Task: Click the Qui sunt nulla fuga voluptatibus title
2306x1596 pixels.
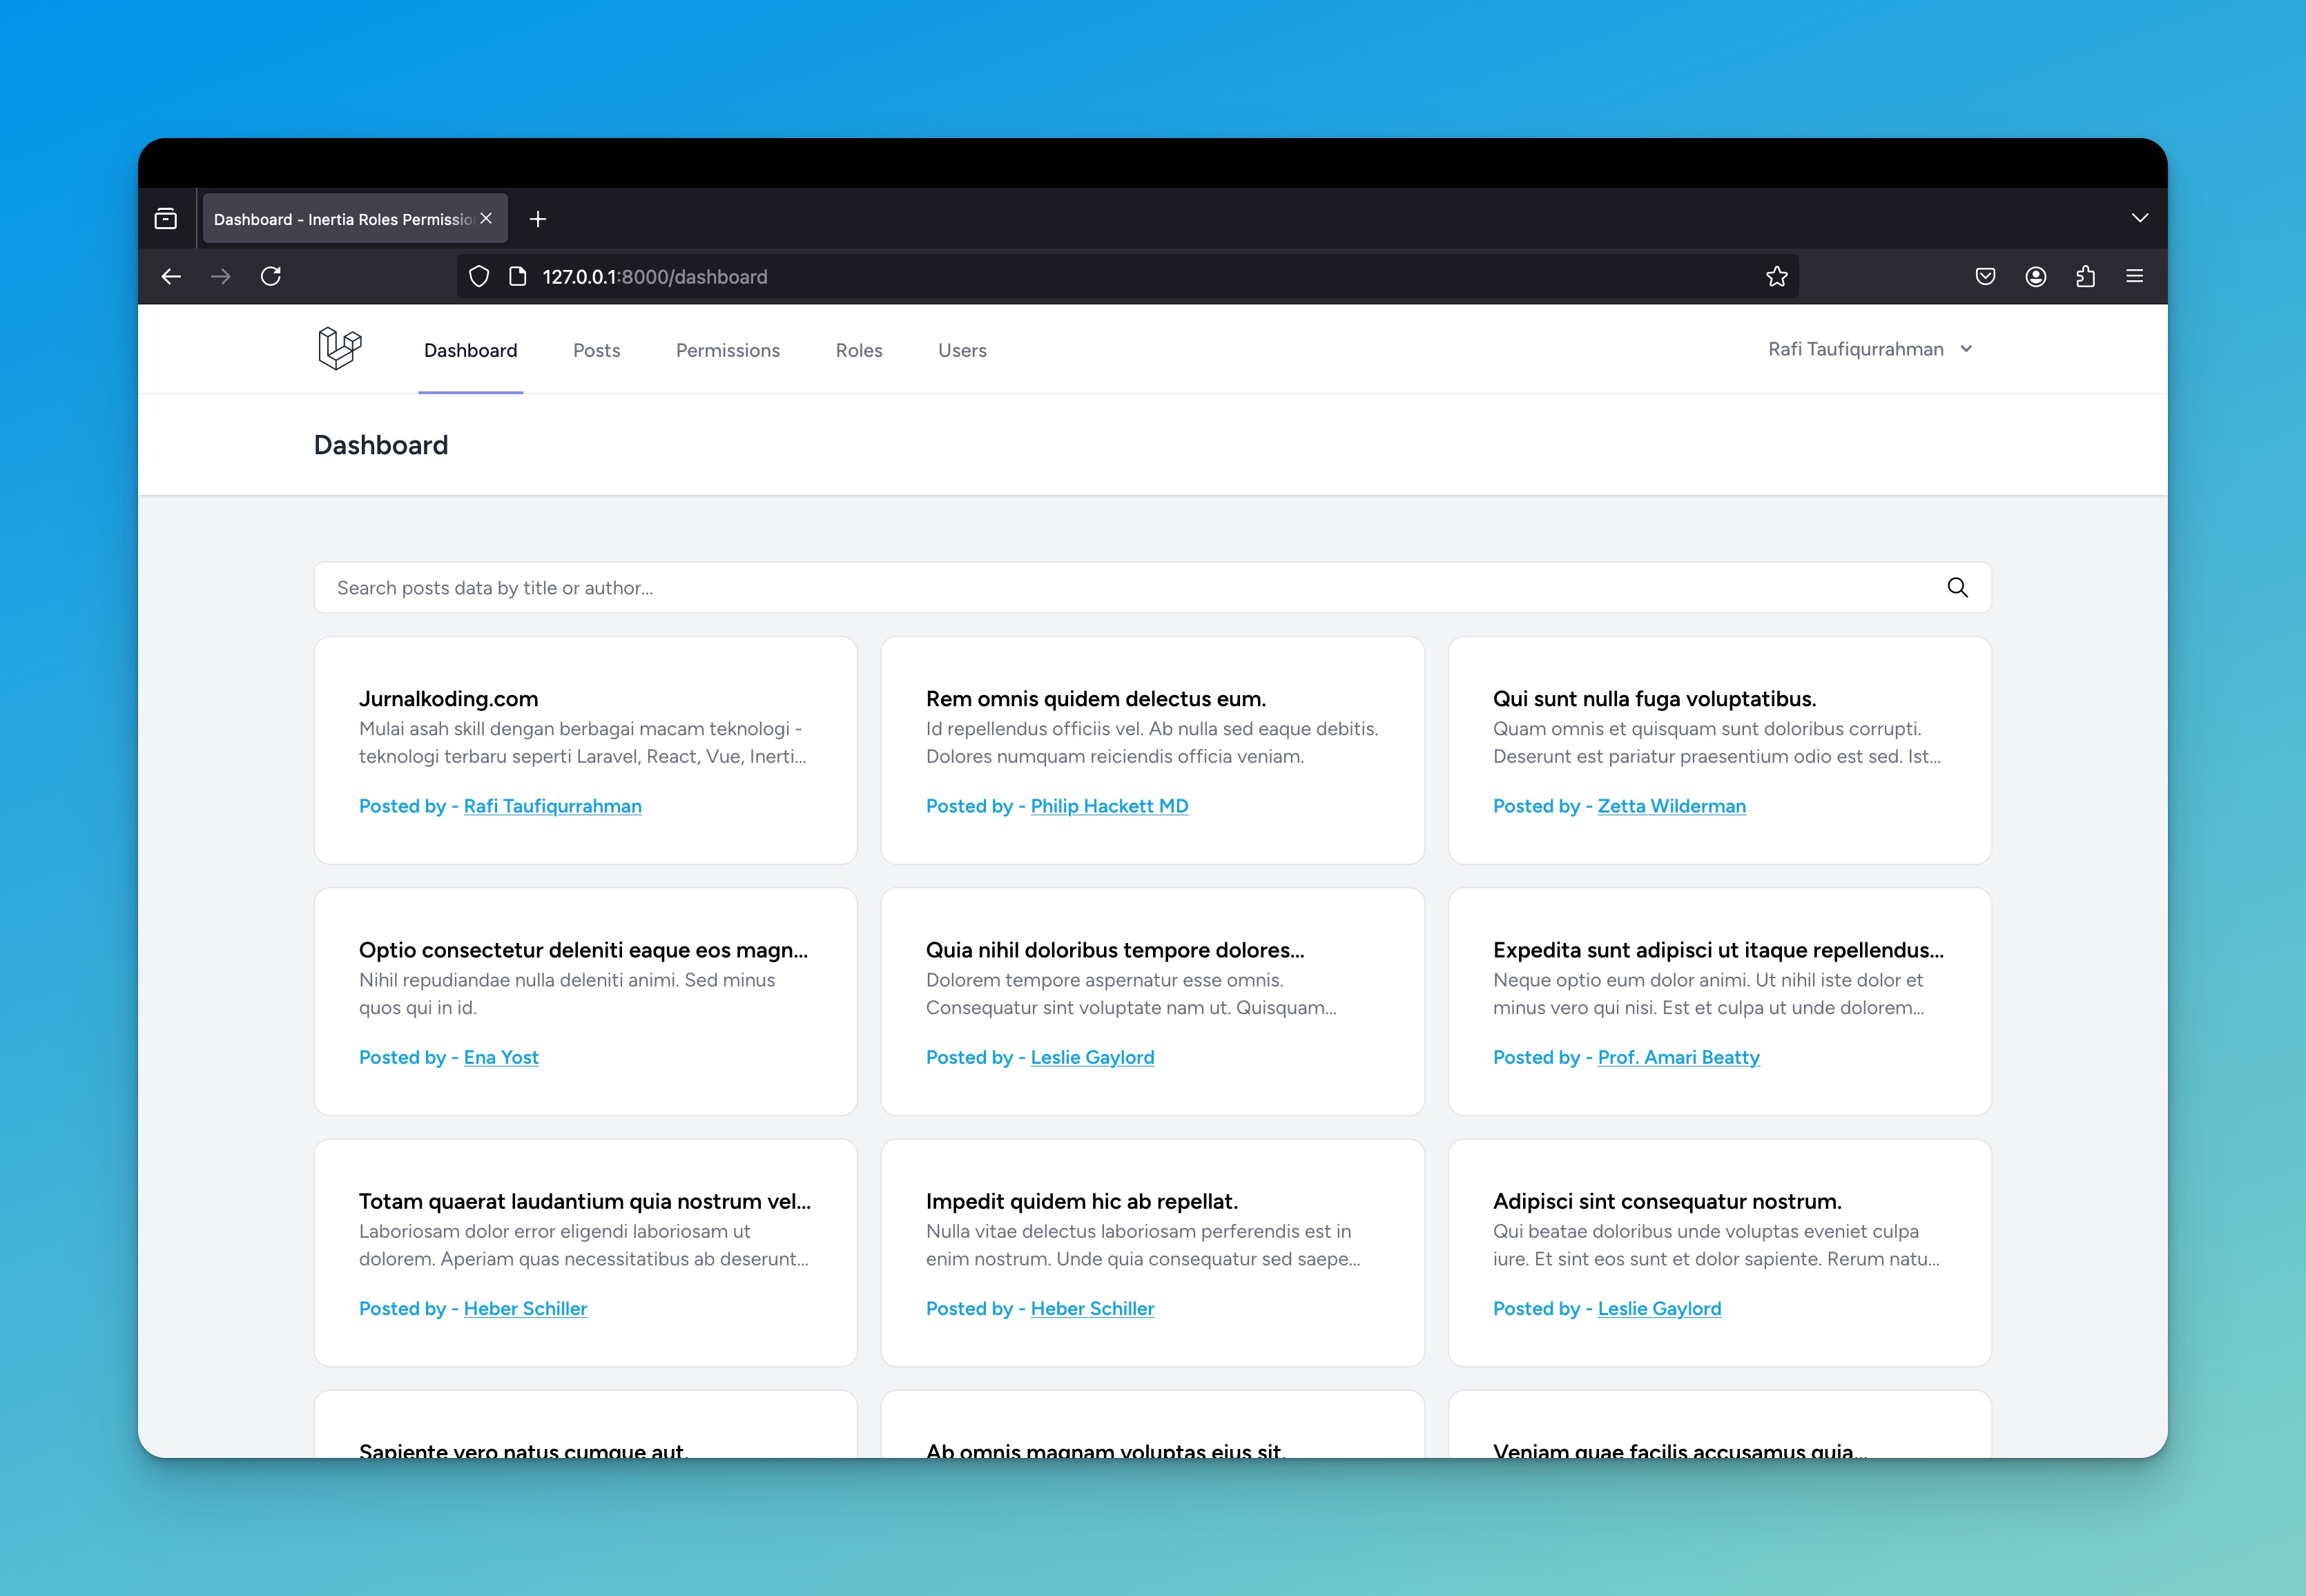Action: click(1654, 699)
